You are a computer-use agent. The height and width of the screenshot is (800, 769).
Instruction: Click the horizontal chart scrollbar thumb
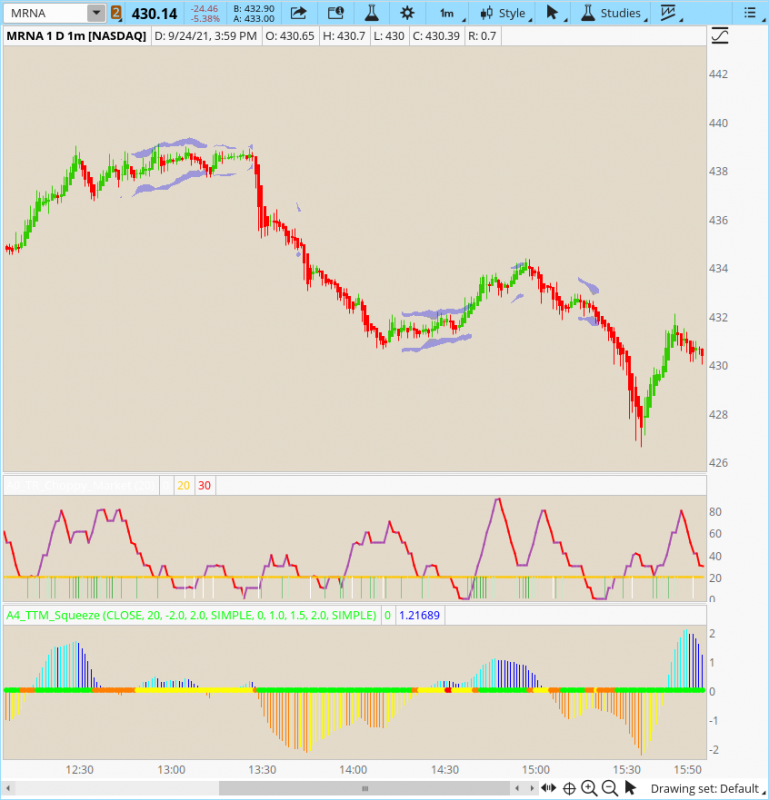(365, 788)
